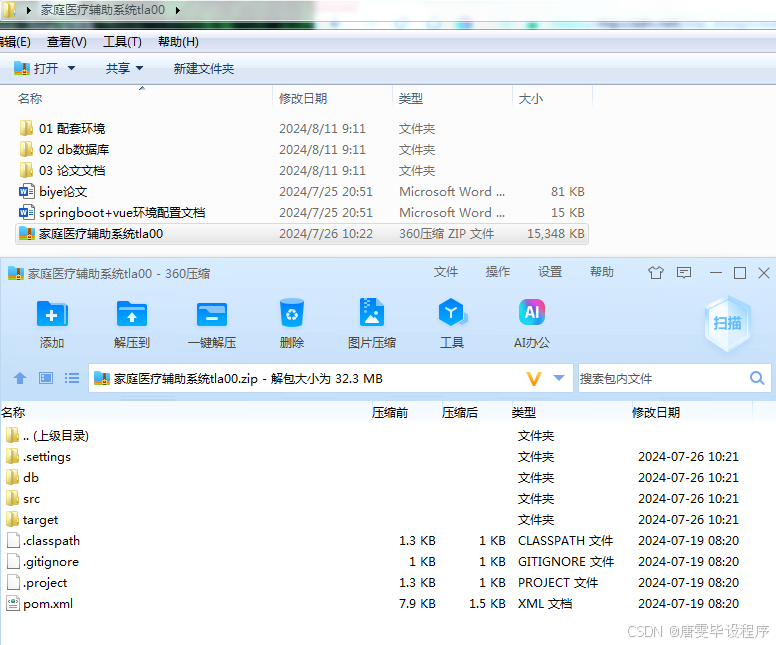Open the 文件 menu in 360压缩
Viewport: 776px width, 645px height.
coord(445,272)
